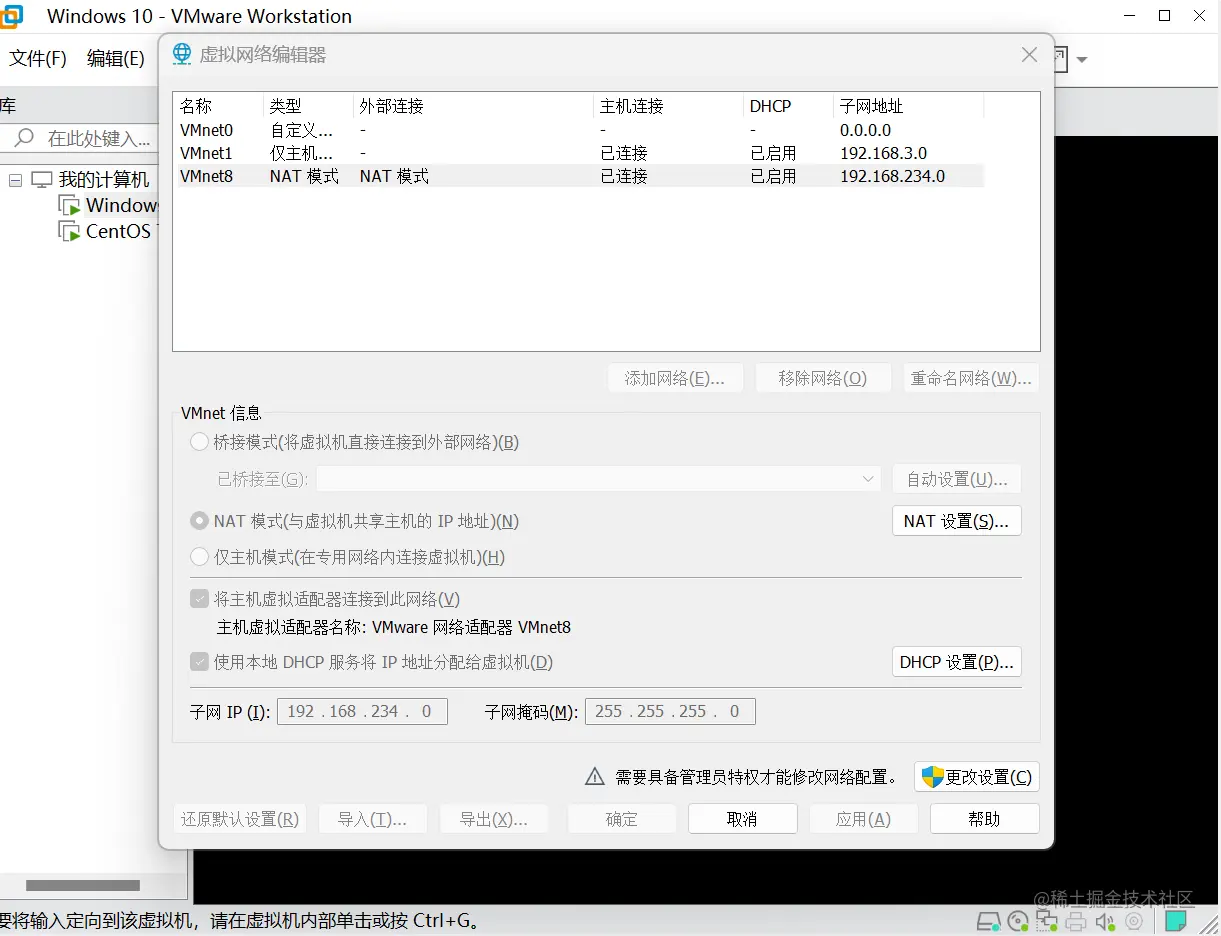Click the printer status icon
Image resolution: width=1221 pixels, height=936 pixels.
point(1076,921)
